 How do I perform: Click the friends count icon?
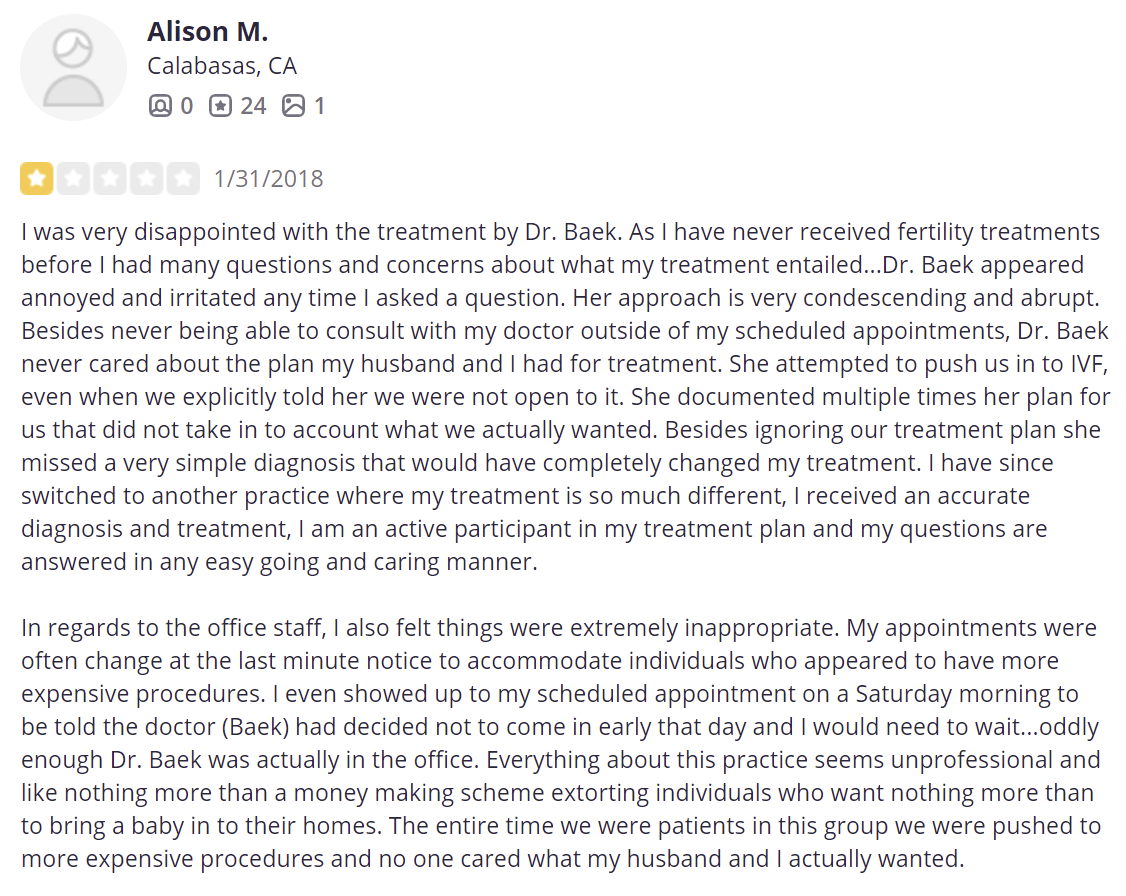(160, 106)
